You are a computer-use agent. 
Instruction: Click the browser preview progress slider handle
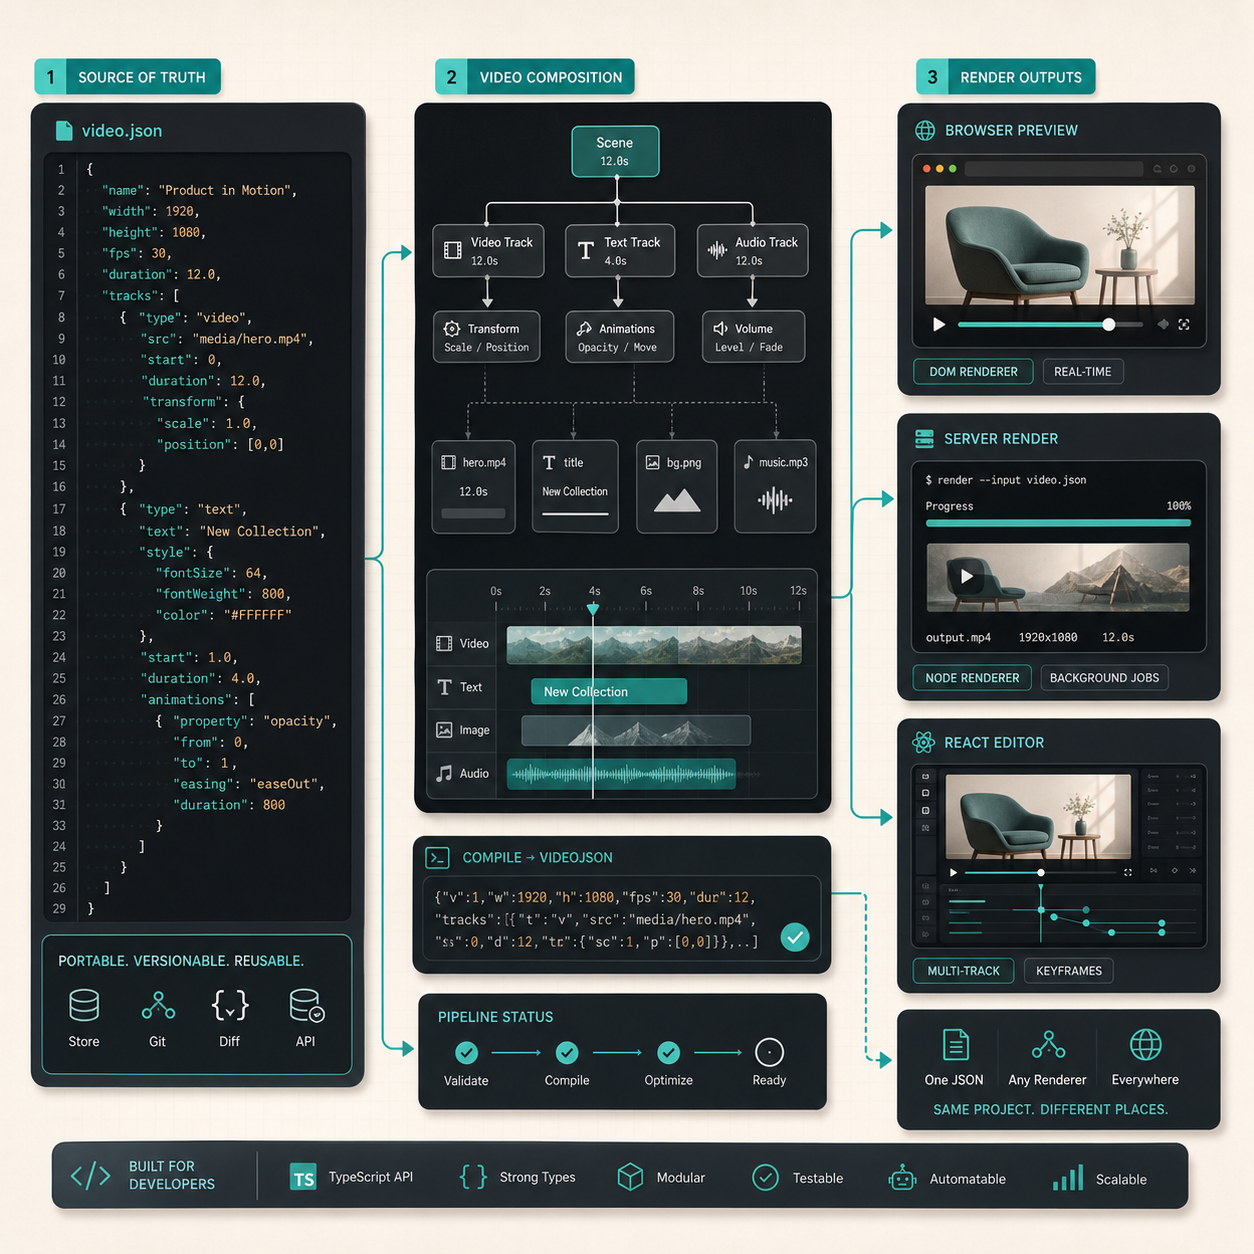[1108, 324]
